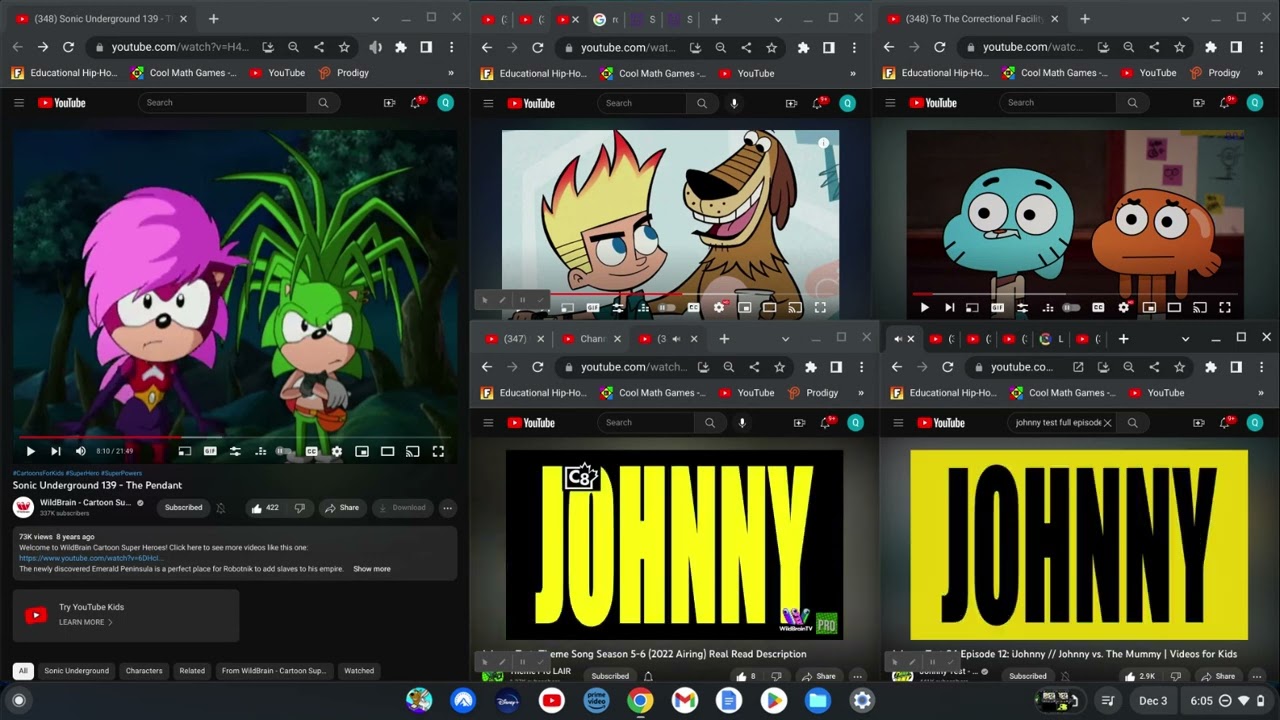Open YouTube guide menu in Sonic Underground window
Image resolution: width=1280 pixels, height=720 pixels.
(x=18, y=102)
